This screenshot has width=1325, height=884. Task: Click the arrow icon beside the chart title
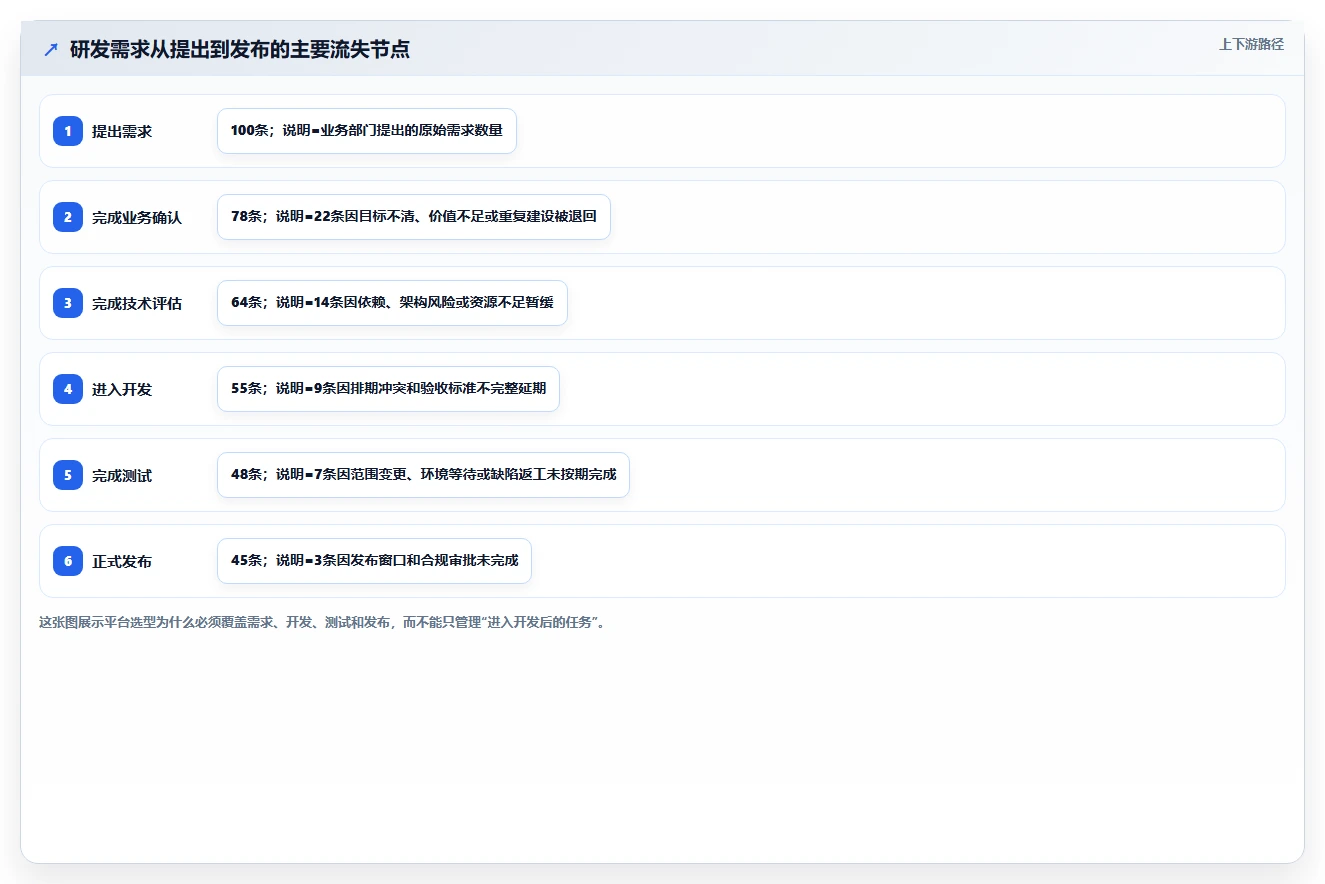pyautogui.click(x=51, y=49)
